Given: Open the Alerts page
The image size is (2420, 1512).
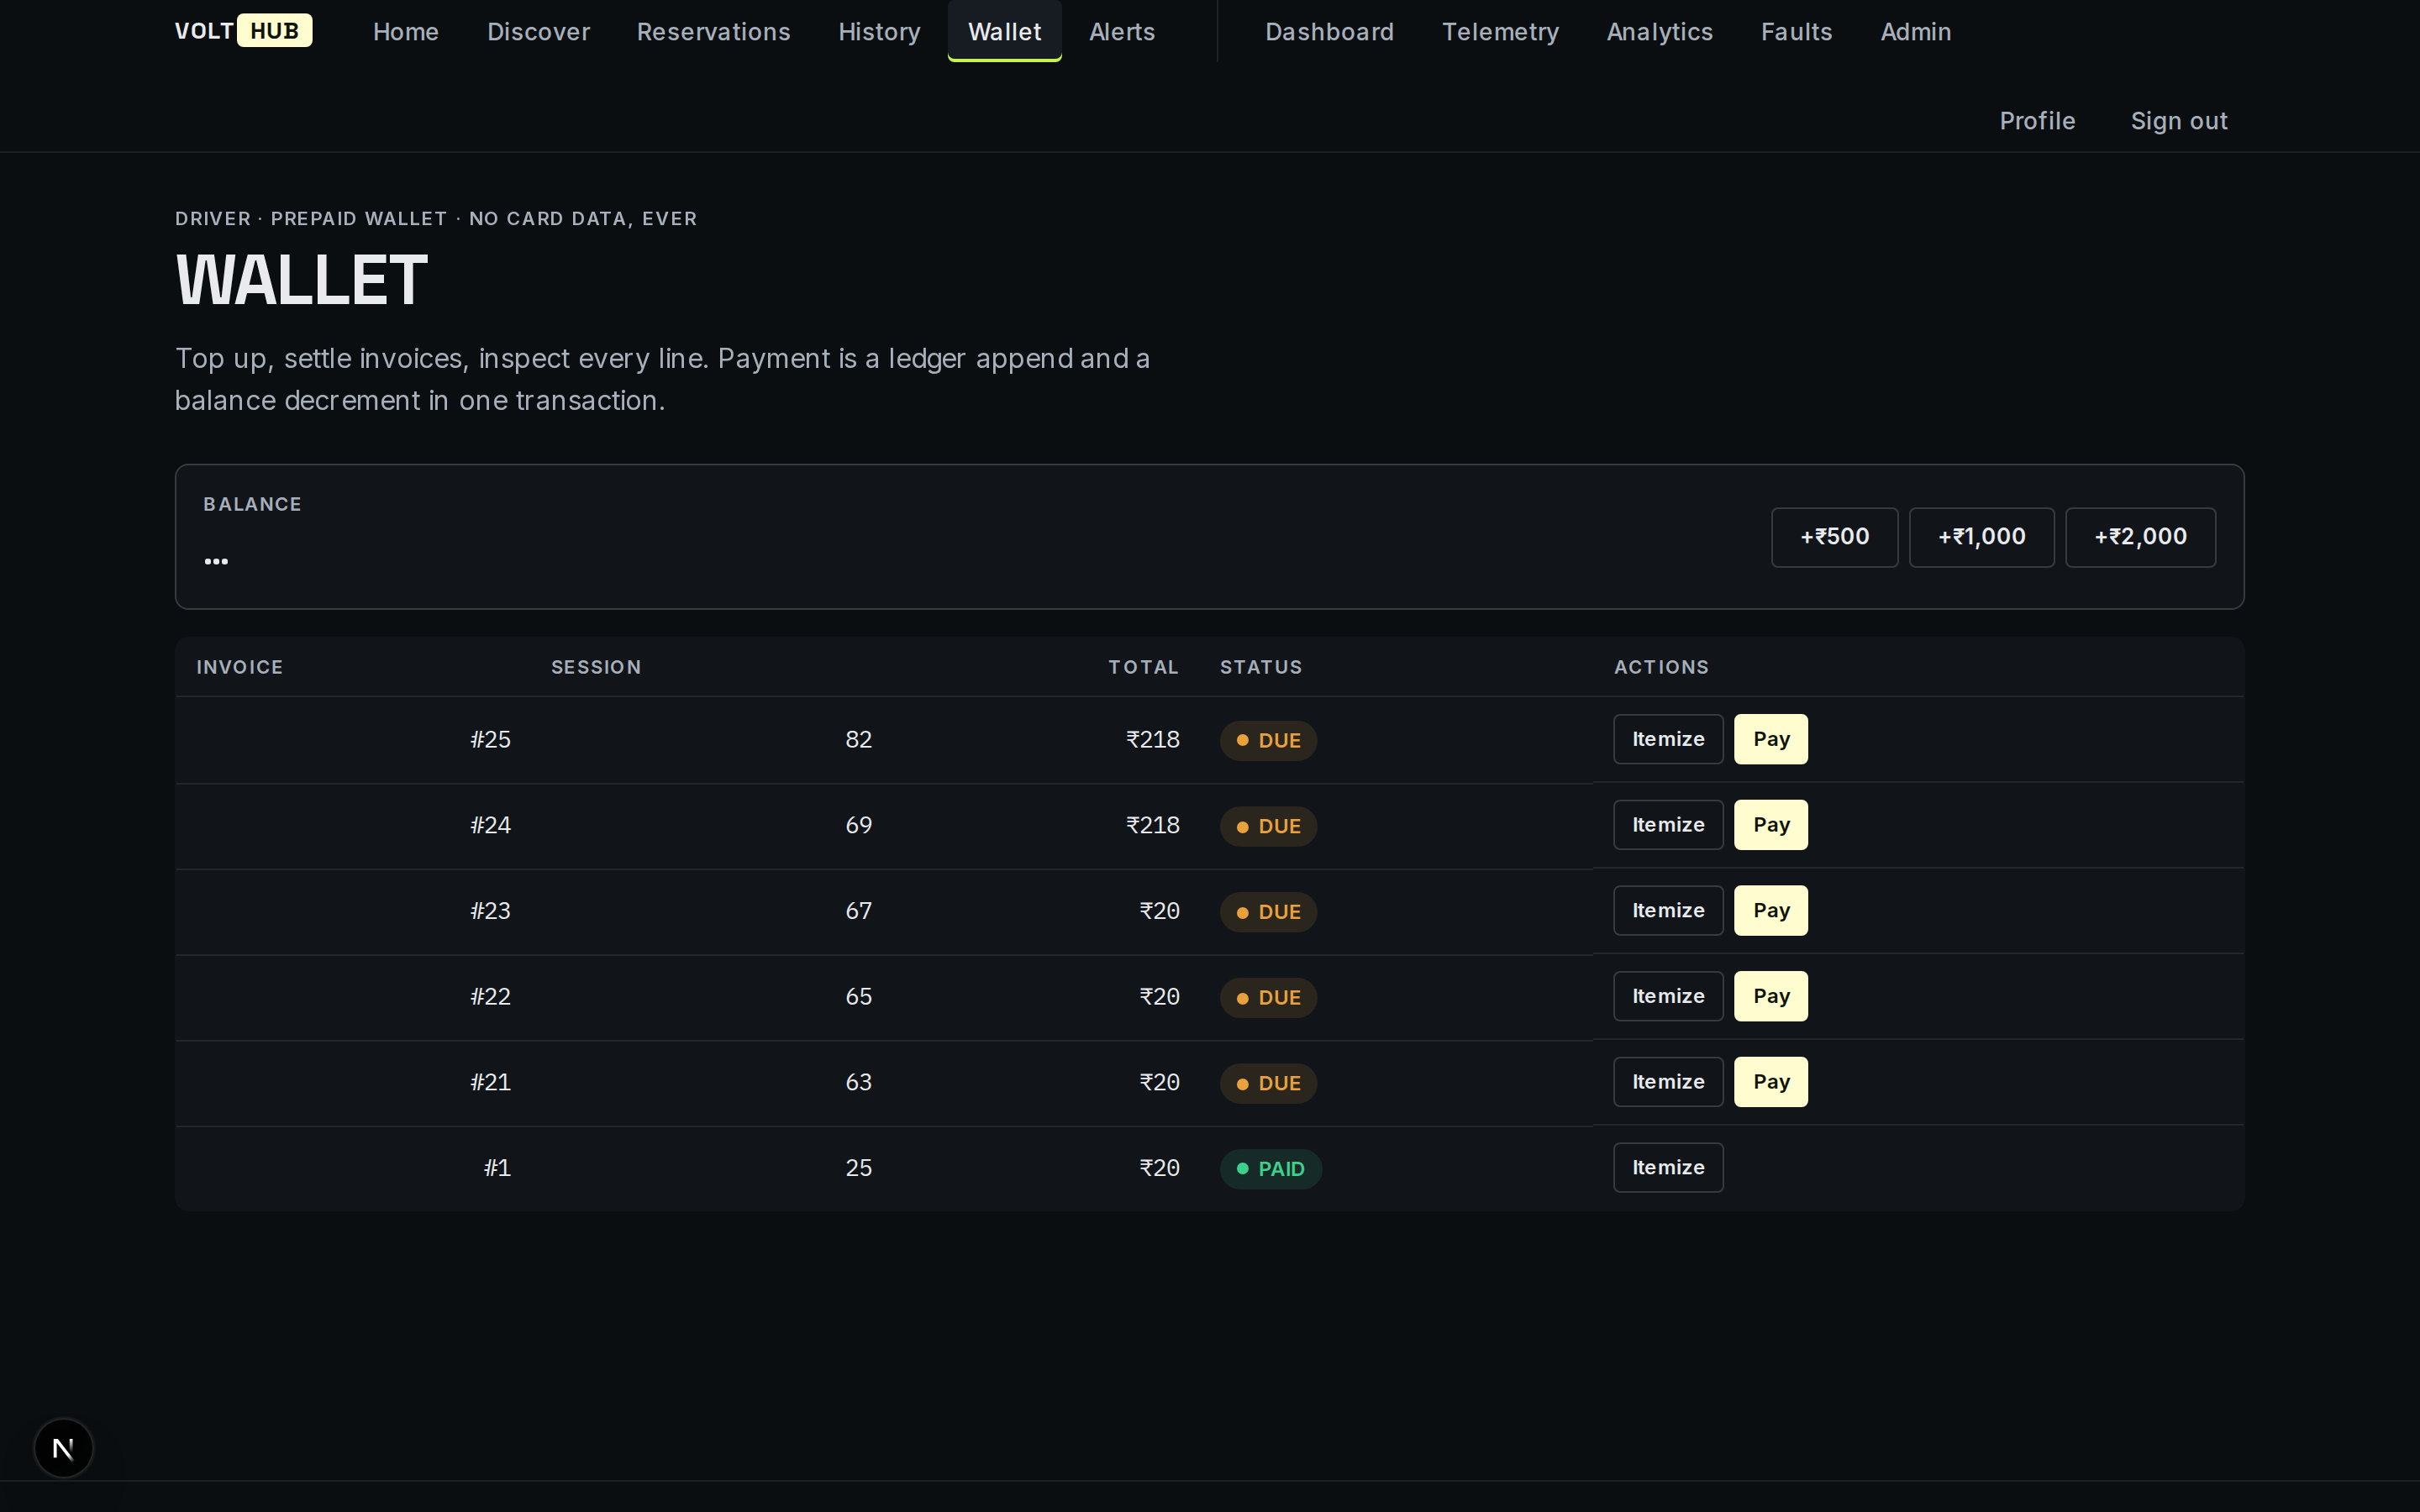Looking at the screenshot, I should (x=1121, y=32).
